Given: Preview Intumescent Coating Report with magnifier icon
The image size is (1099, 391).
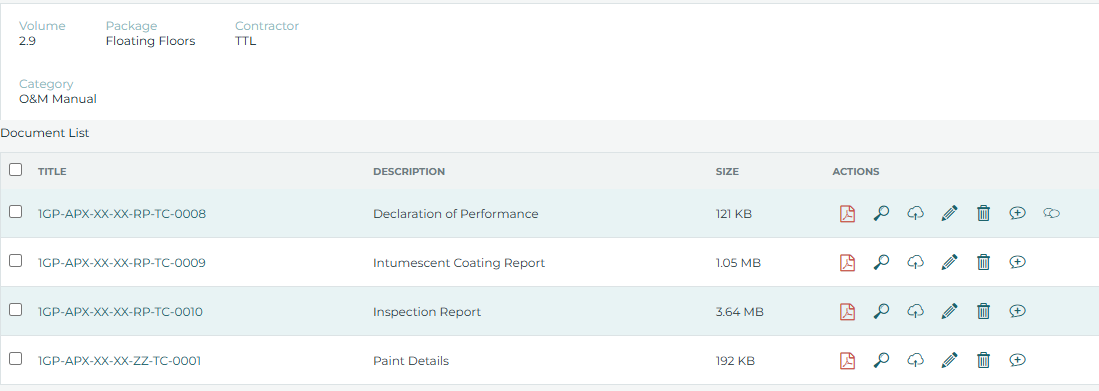Looking at the screenshot, I should point(881,262).
